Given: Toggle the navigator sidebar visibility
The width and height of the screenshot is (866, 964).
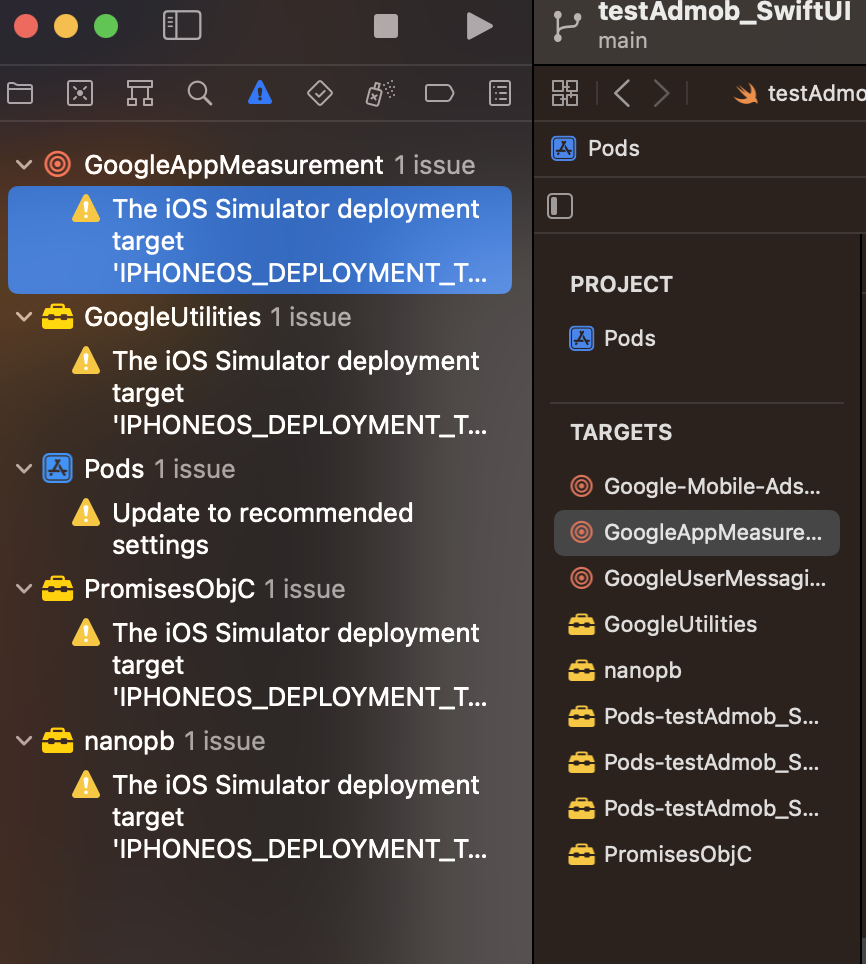Looking at the screenshot, I should coord(182,25).
